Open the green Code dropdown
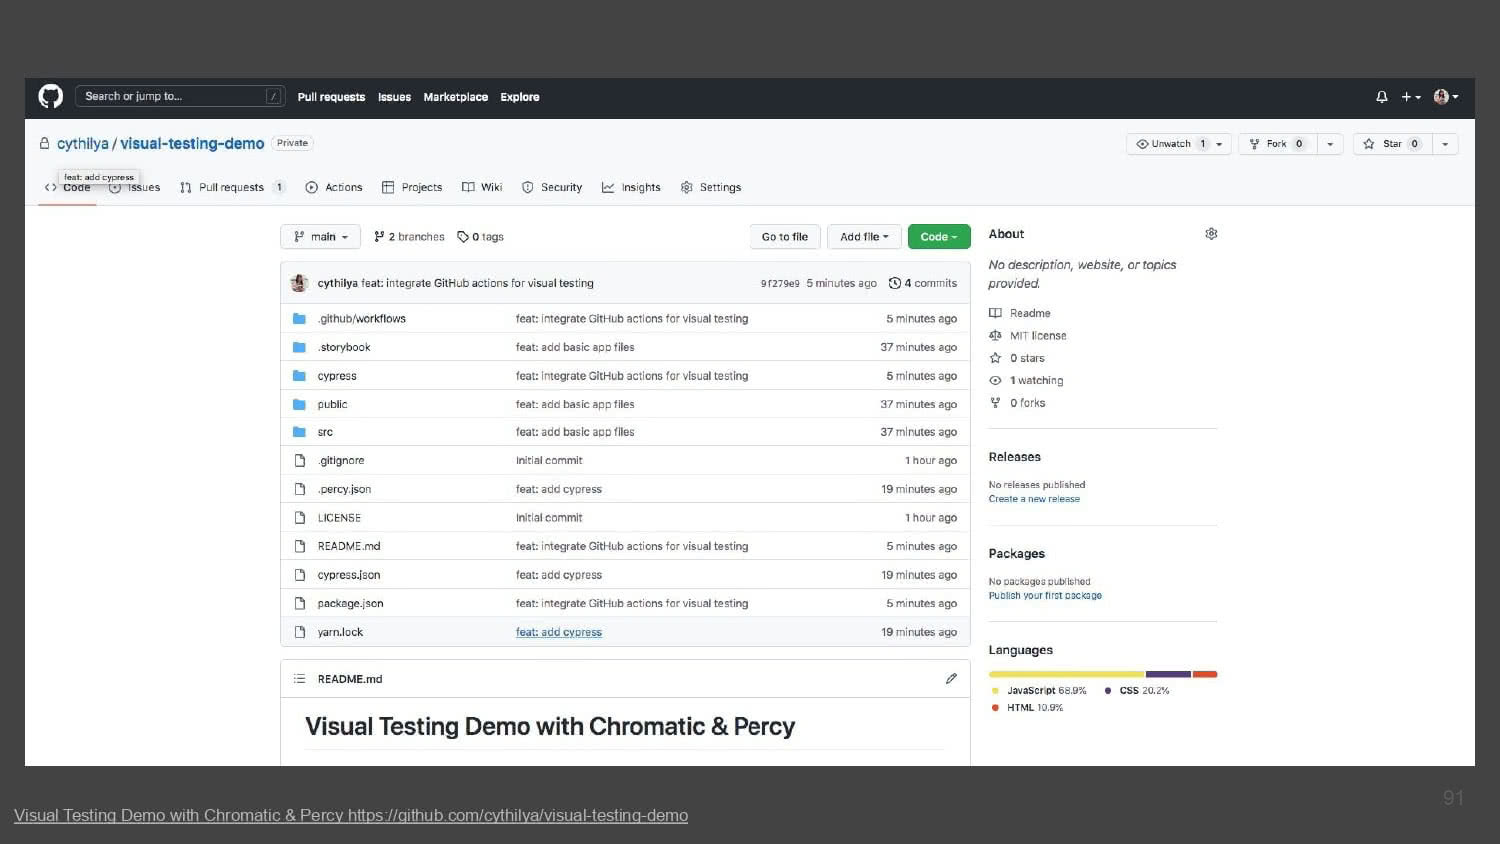The width and height of the screenshot is (1500, 844). (939, 237)
